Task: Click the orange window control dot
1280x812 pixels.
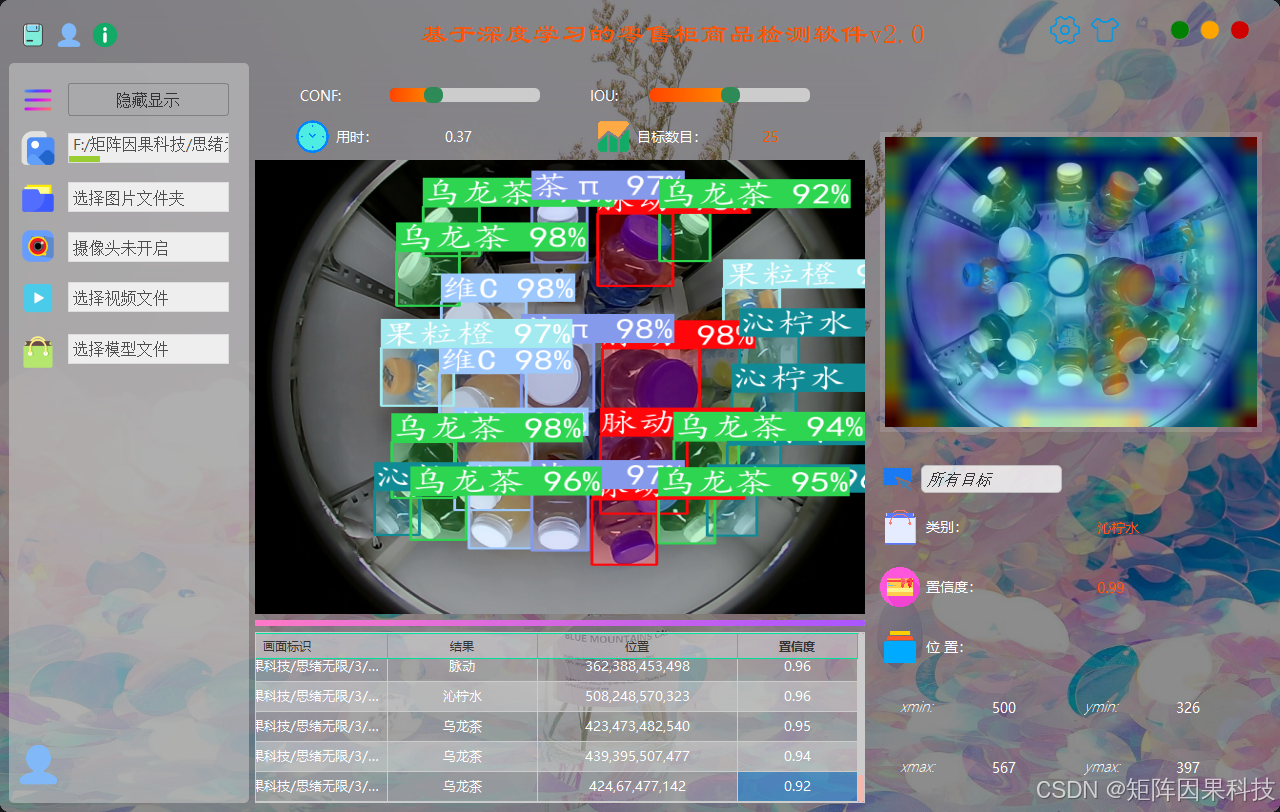Action: click(x=1210, y=30)
